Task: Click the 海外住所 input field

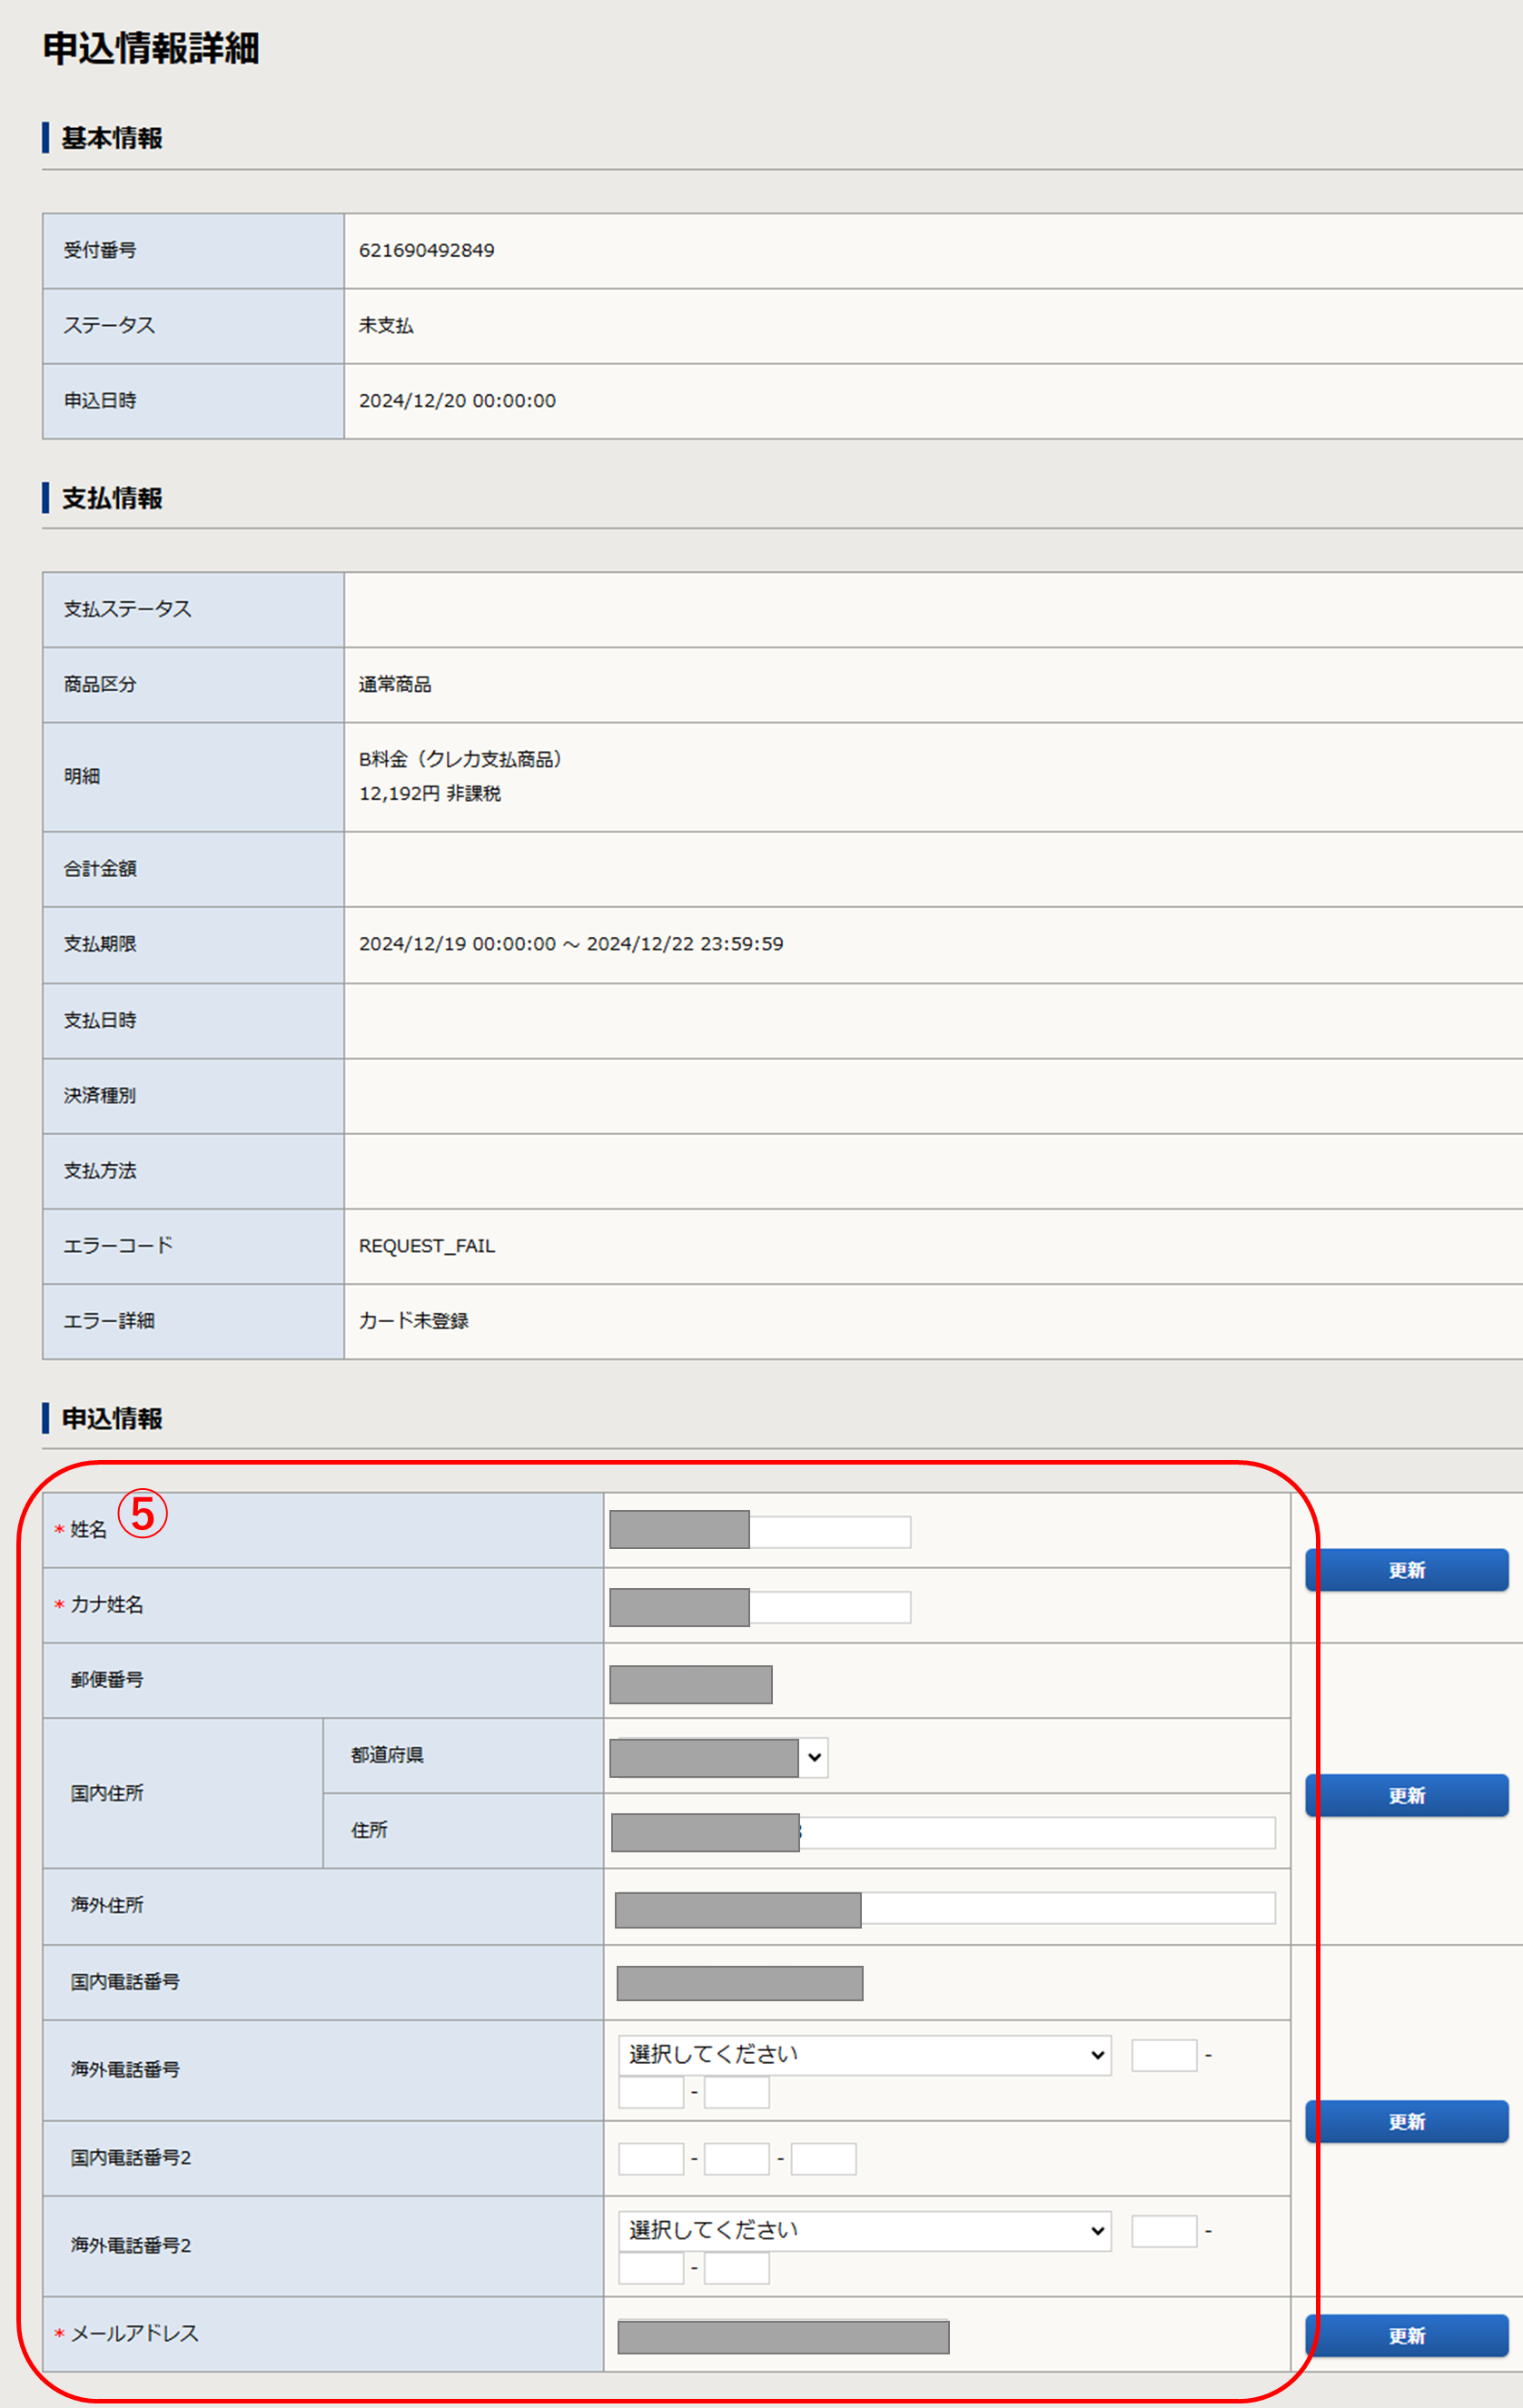Action: (944, 1908)
